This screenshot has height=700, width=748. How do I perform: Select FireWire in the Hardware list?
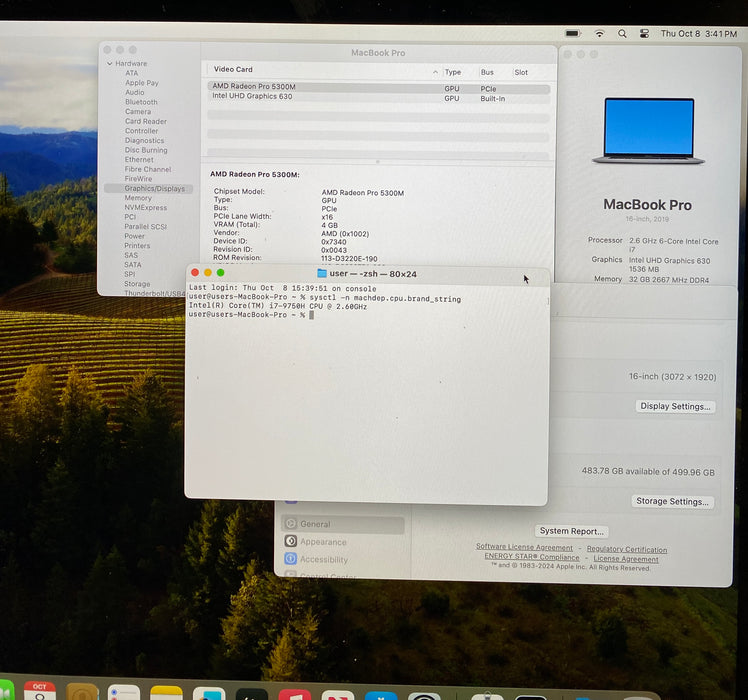pyautogui.click(x=138, y=178)
